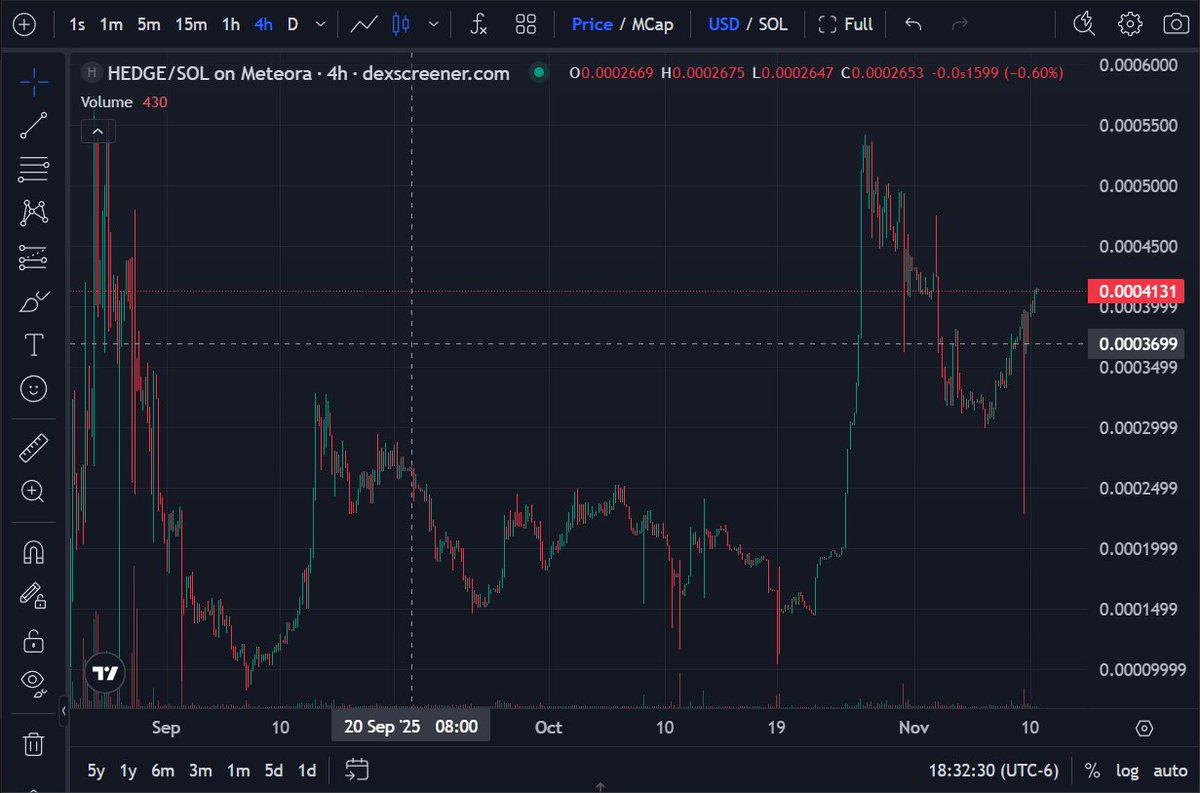Enable magnet snapping mode

[x=33, y=551]
